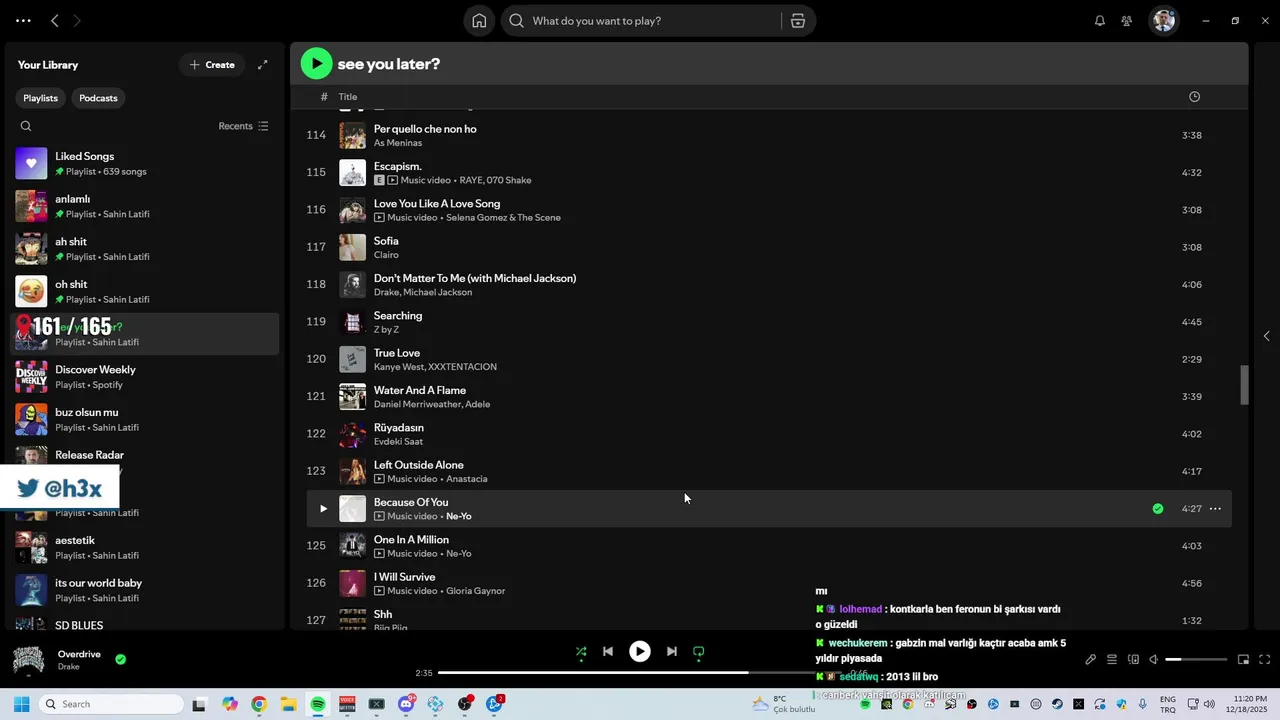The height and width of the screenshot is (720, 1280).
Task: Click Spotify icon in taskbar
Action: (318, 704)
